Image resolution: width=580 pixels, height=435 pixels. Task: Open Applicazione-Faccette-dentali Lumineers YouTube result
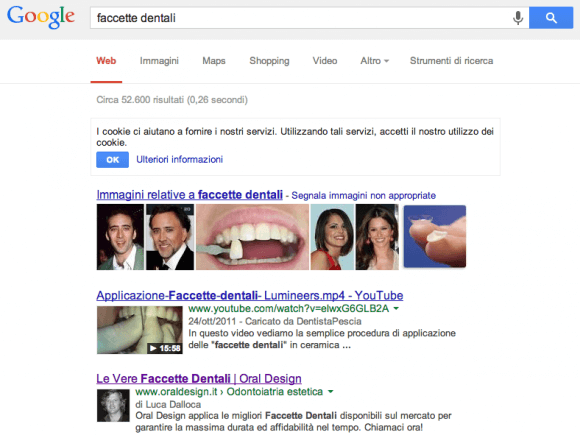[x=250, y=296]
